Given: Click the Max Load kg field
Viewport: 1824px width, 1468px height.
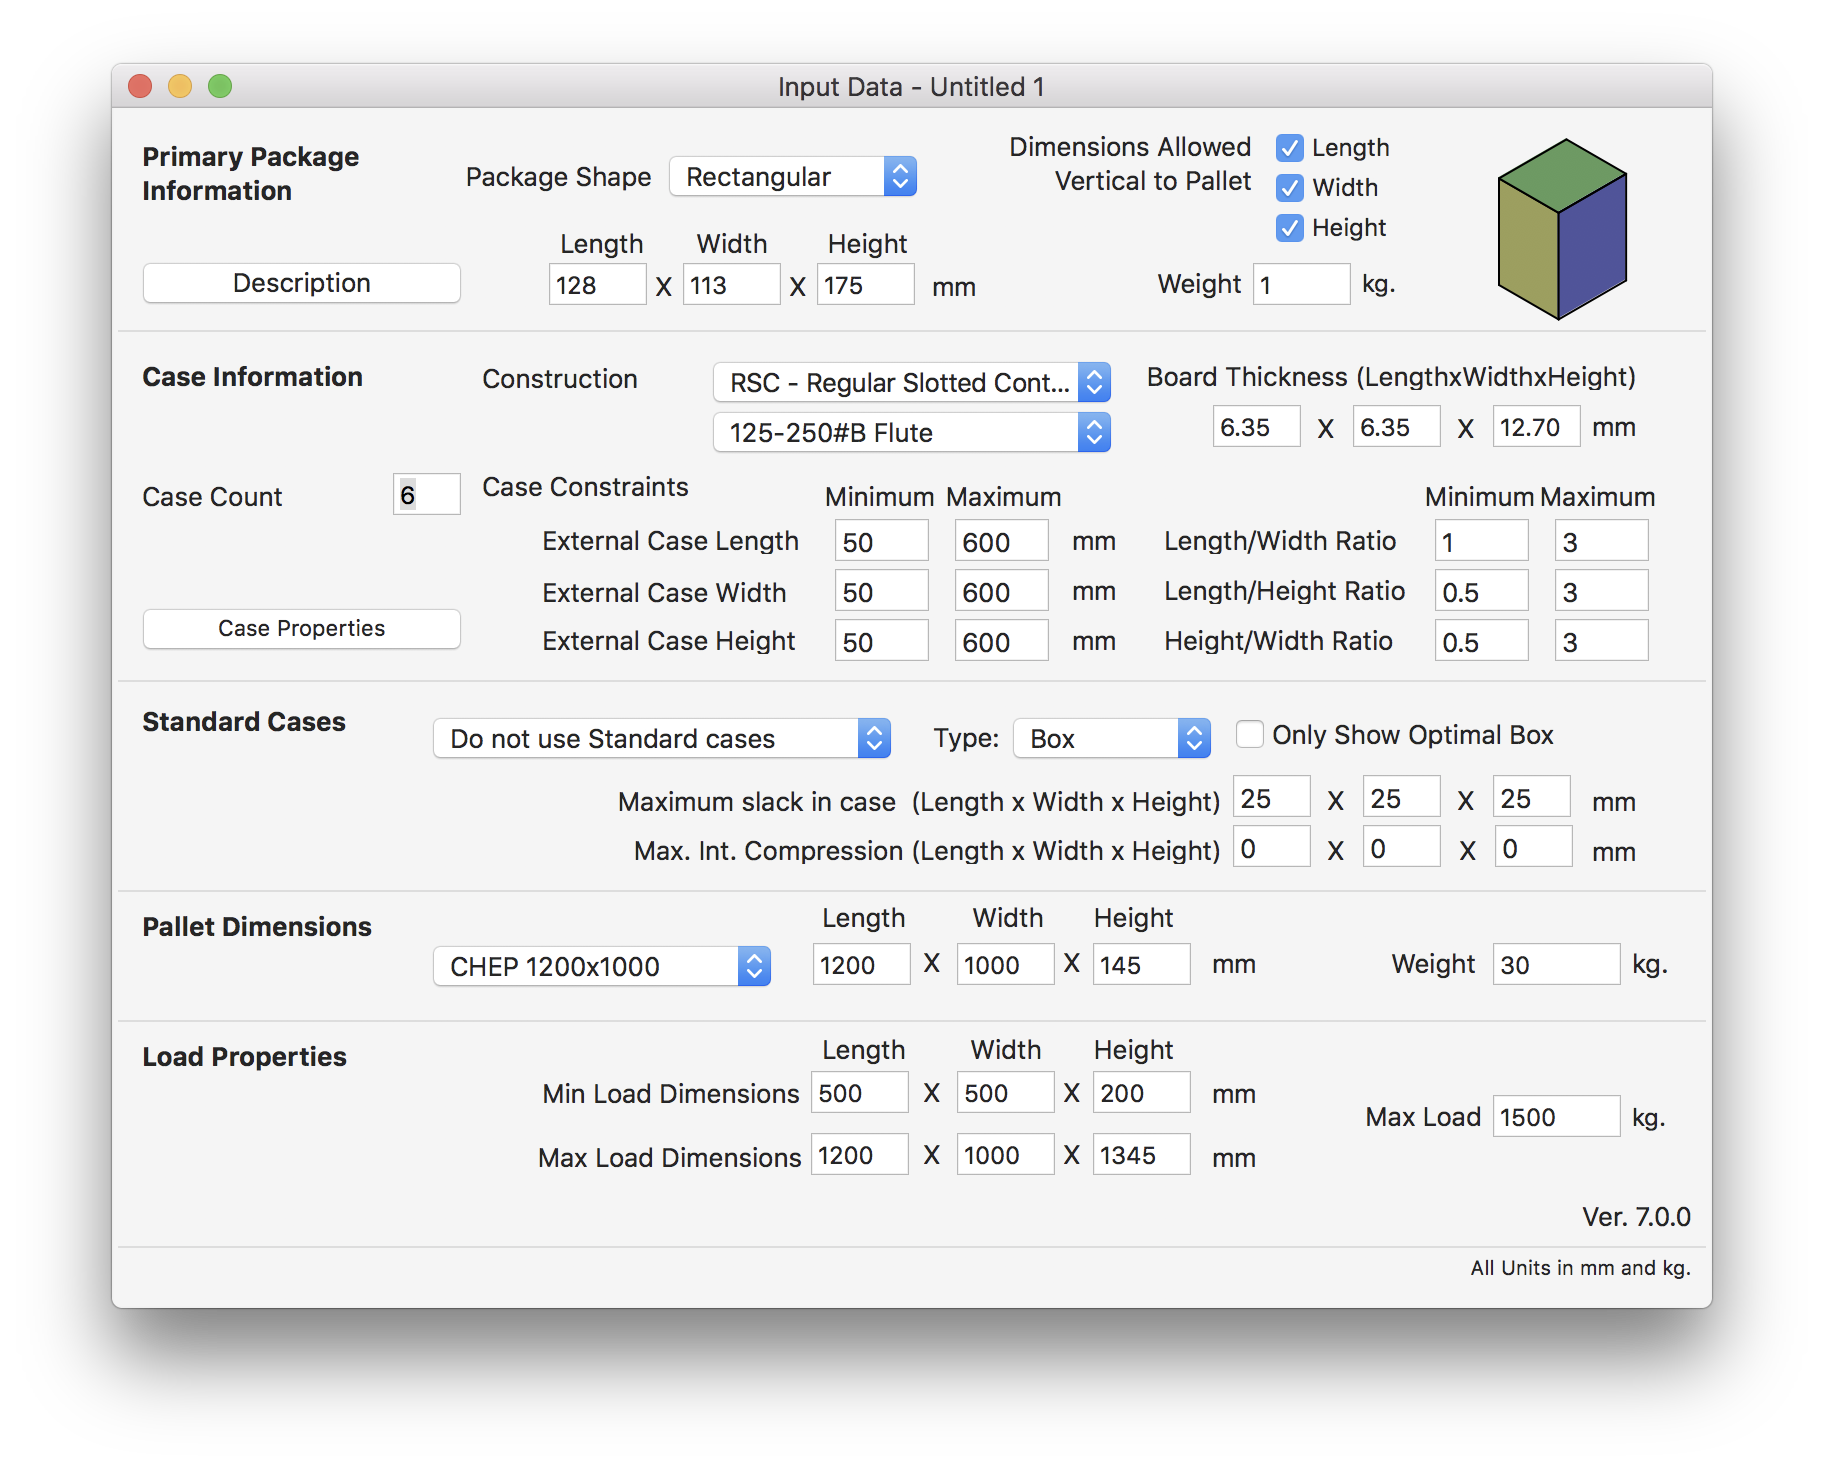Looking at the screenshot, I should click(x=1555, y=1117).
